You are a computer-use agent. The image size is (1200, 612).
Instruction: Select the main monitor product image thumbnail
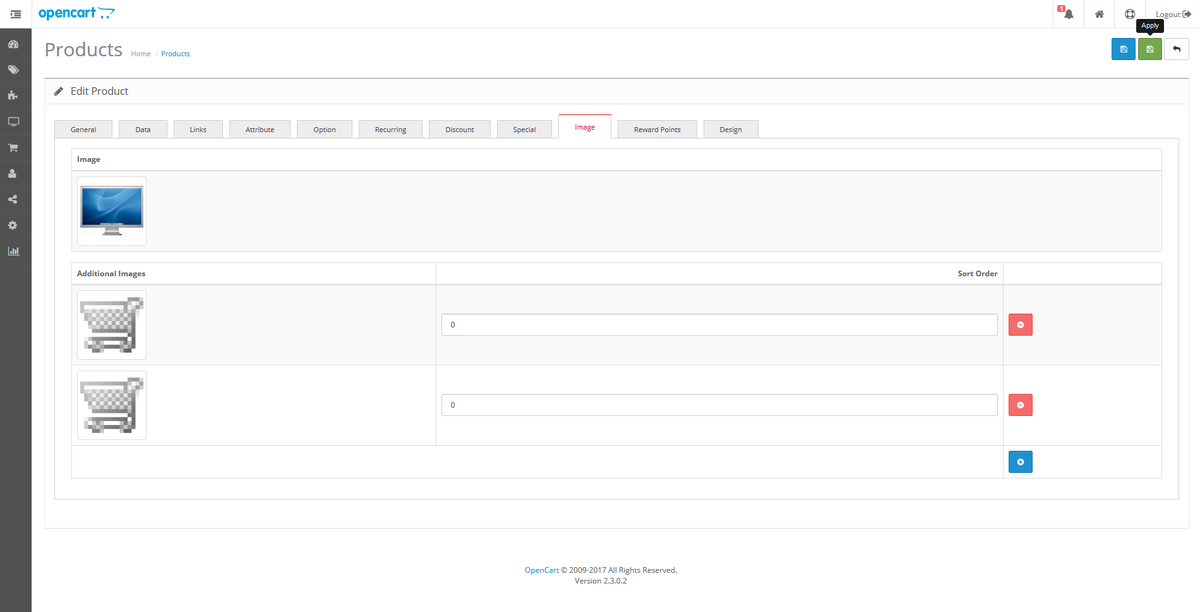click(x=111, y=211)
